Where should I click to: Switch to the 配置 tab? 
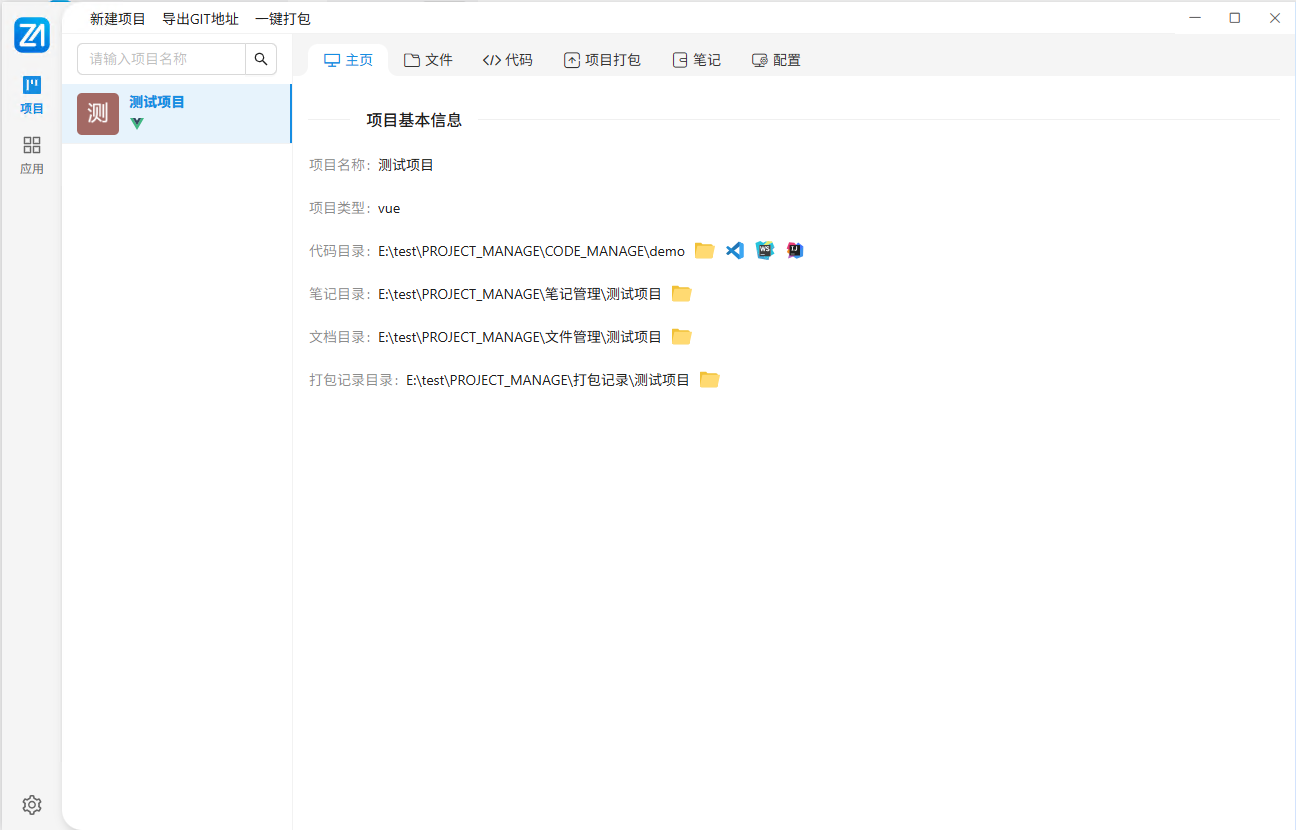[x=776, y=60]
